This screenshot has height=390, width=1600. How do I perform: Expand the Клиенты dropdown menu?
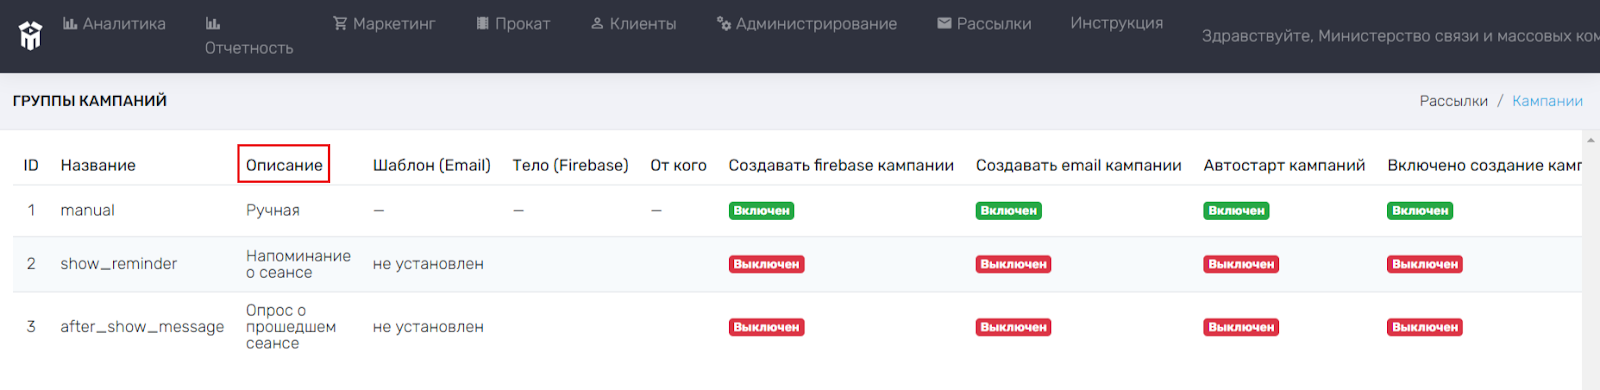click(x=633, y=23)
